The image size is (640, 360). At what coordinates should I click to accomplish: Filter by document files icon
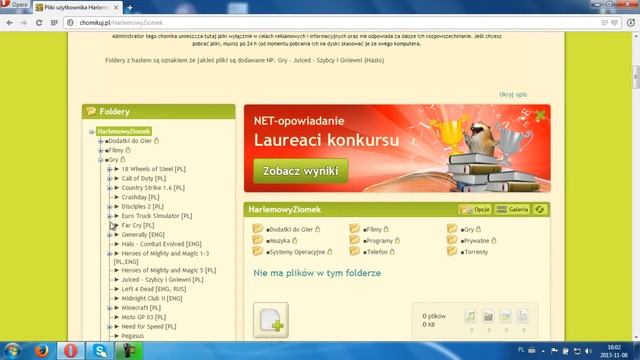pyautogui.click(x=523, y=316)
